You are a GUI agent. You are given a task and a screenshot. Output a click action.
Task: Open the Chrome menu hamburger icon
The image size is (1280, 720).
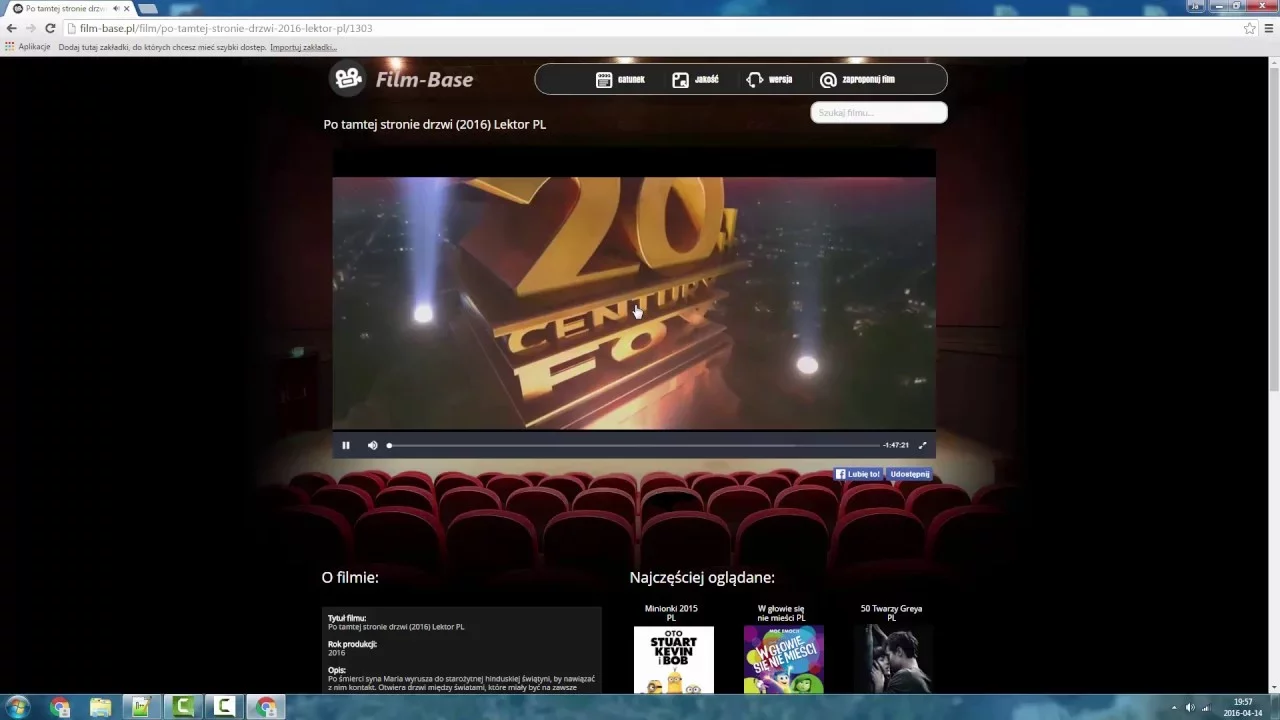pos(1269,28)
